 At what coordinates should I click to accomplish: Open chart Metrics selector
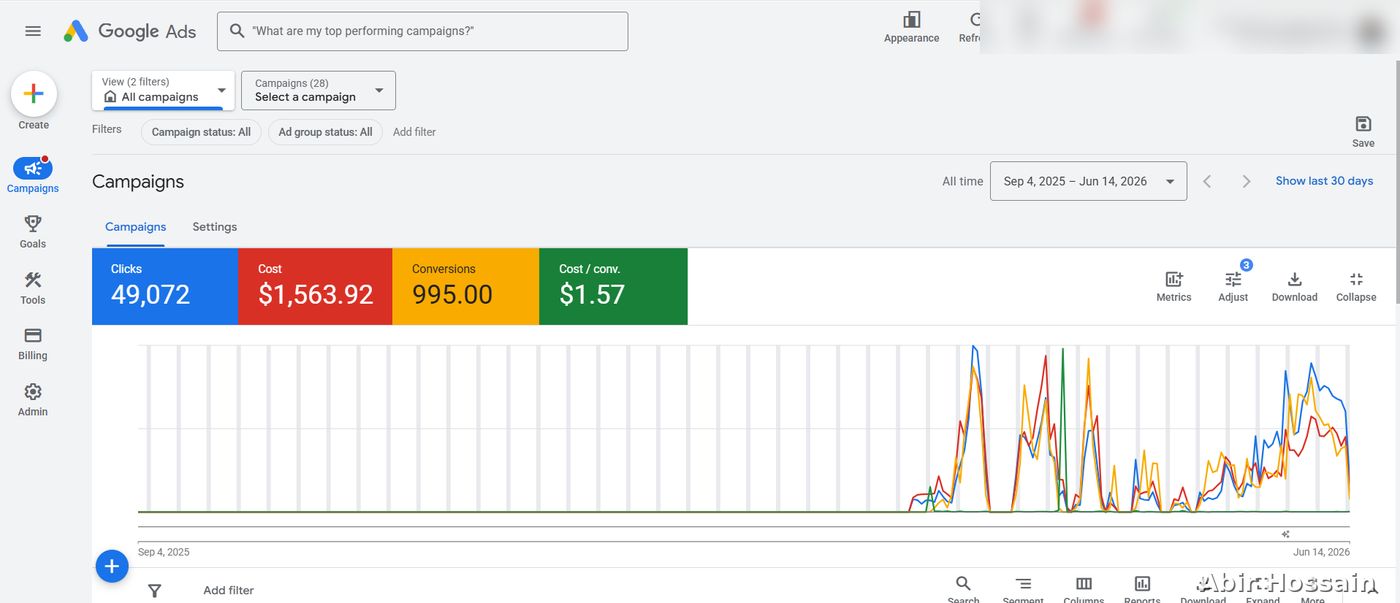(x=1173, y=286)
